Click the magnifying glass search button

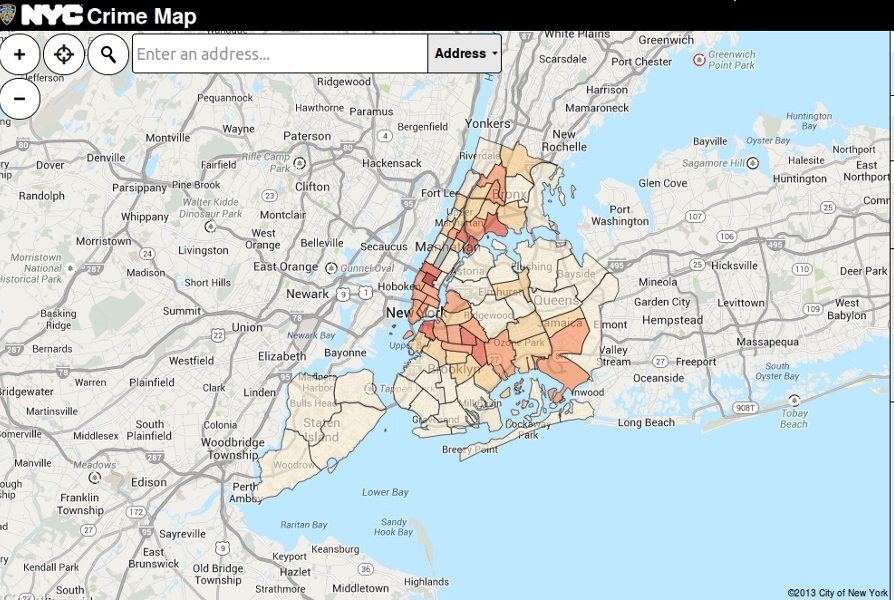click(108, 54)
